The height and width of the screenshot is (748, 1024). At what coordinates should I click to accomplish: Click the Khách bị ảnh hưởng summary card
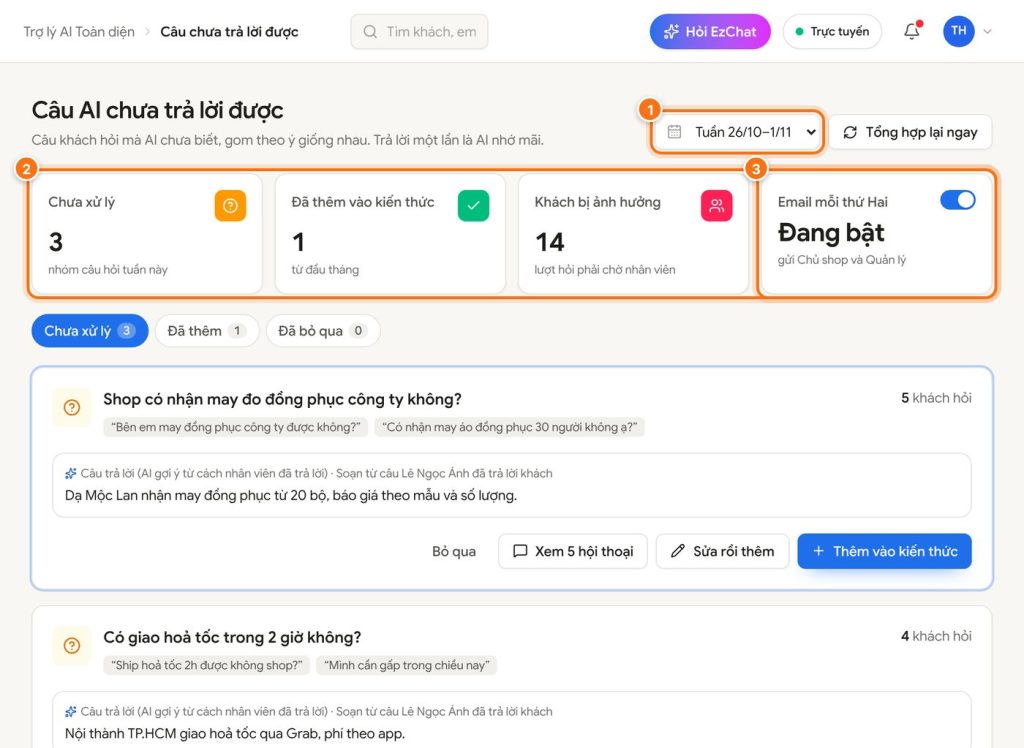pyautogui.click(x=633, y=234)
